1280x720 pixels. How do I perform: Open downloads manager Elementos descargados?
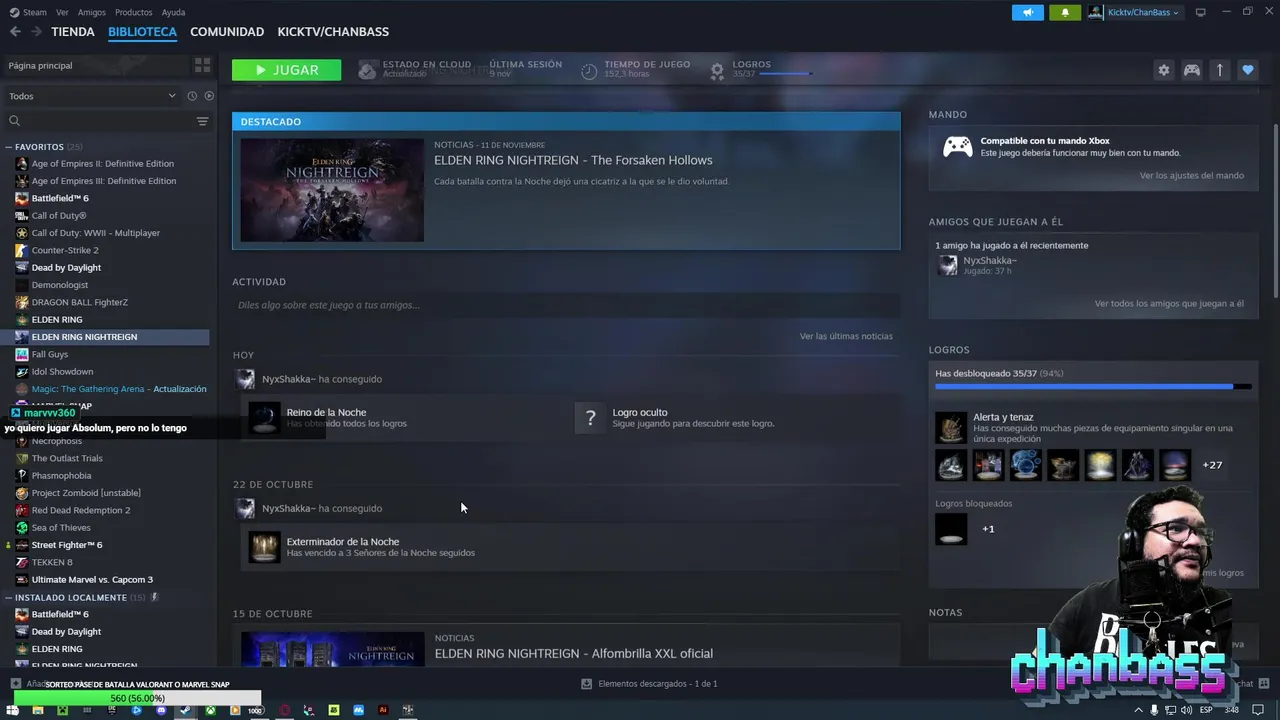point(649,684)
